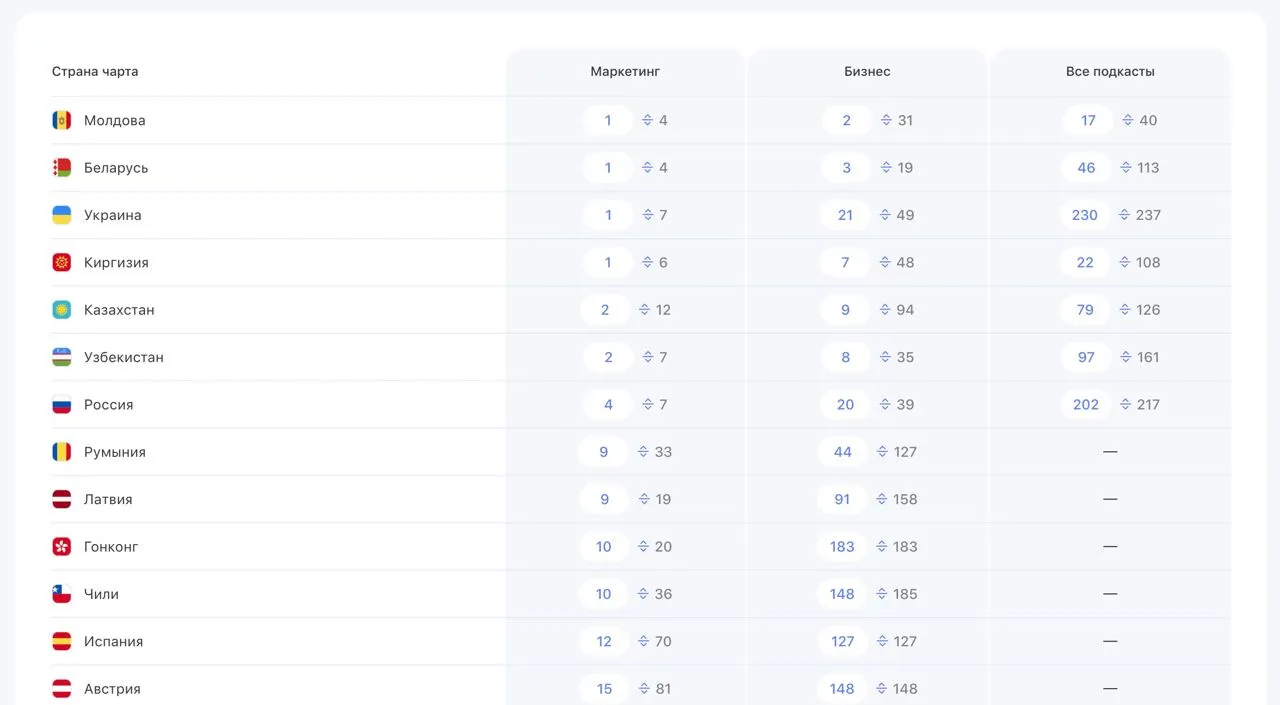1280x705 pixels.
Task: Click the Spain flag icon
Action: (62, 641)
